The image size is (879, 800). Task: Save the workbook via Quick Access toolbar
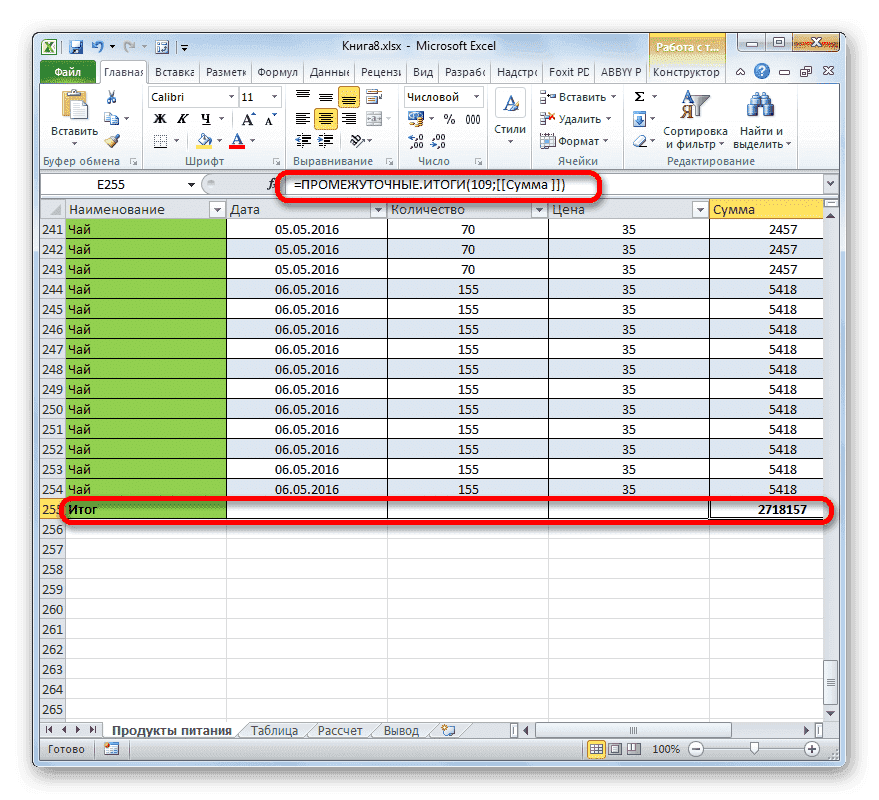[75, 46]
